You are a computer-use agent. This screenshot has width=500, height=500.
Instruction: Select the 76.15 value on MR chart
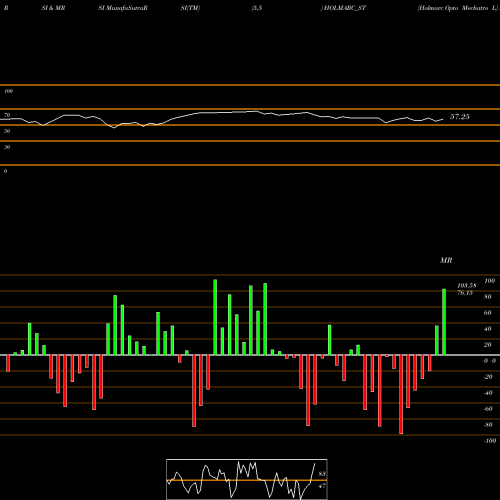465,293
